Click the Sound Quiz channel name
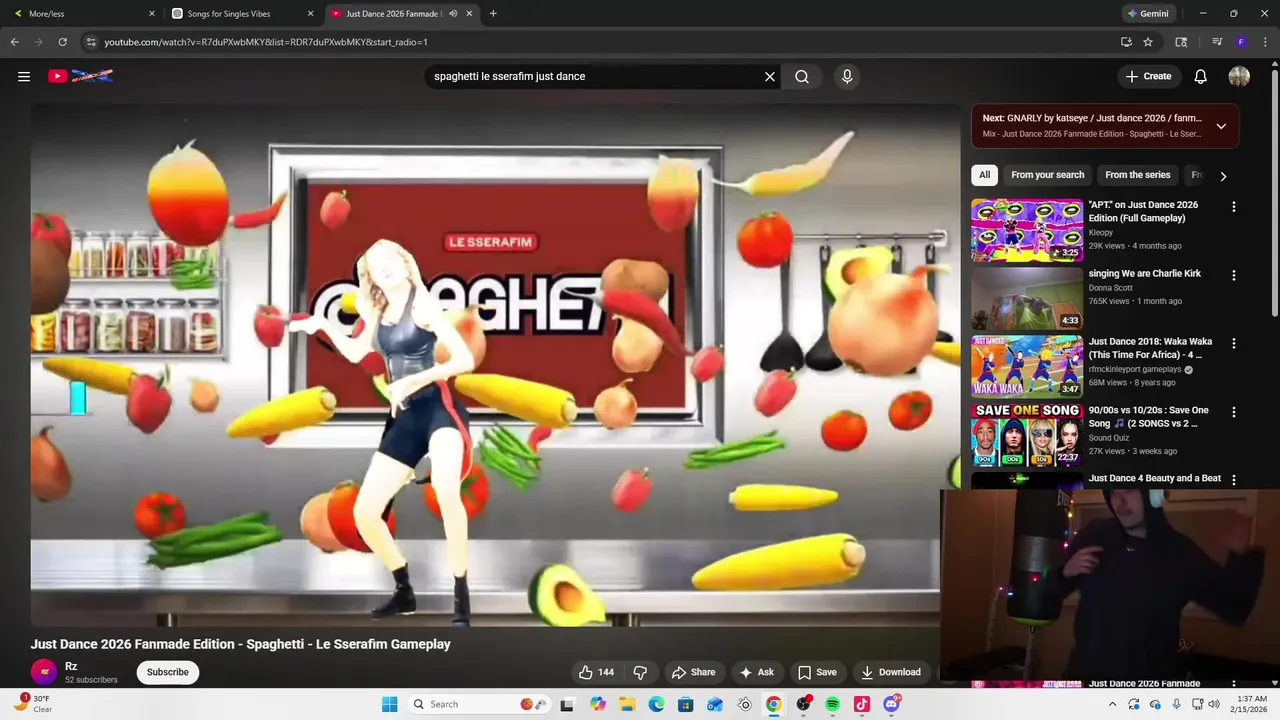Image resolution: width=1280 pixels, height=720 pixels. pos(1111,437)
